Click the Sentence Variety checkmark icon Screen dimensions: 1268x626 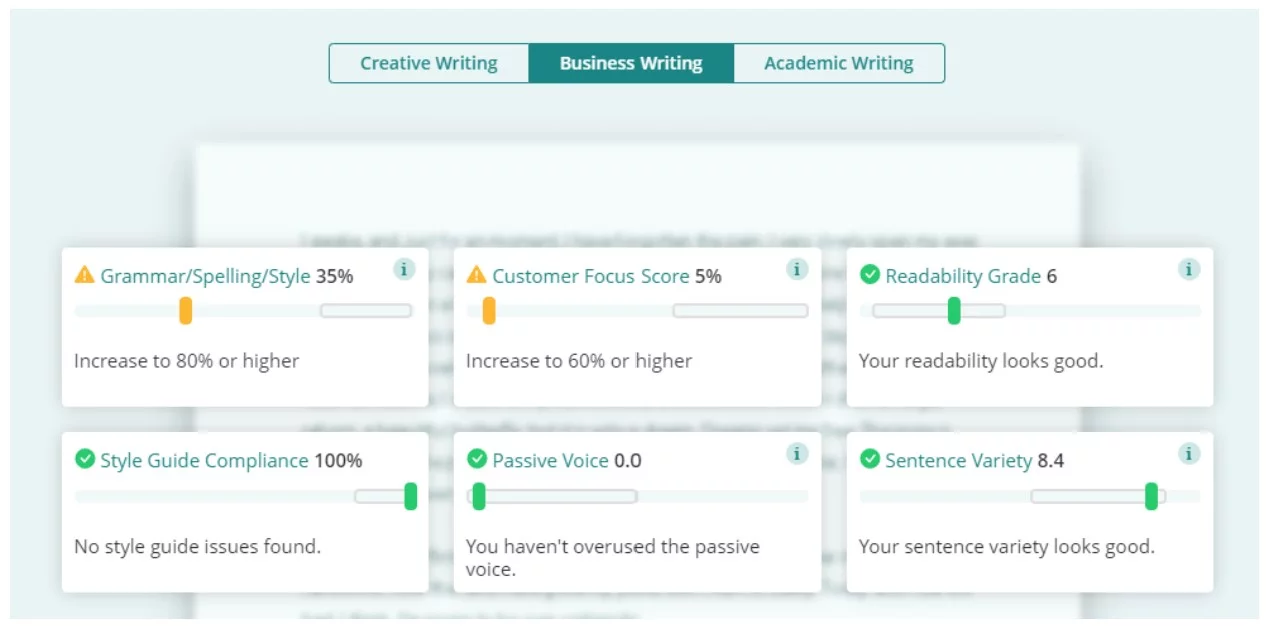tap(868, 461)
